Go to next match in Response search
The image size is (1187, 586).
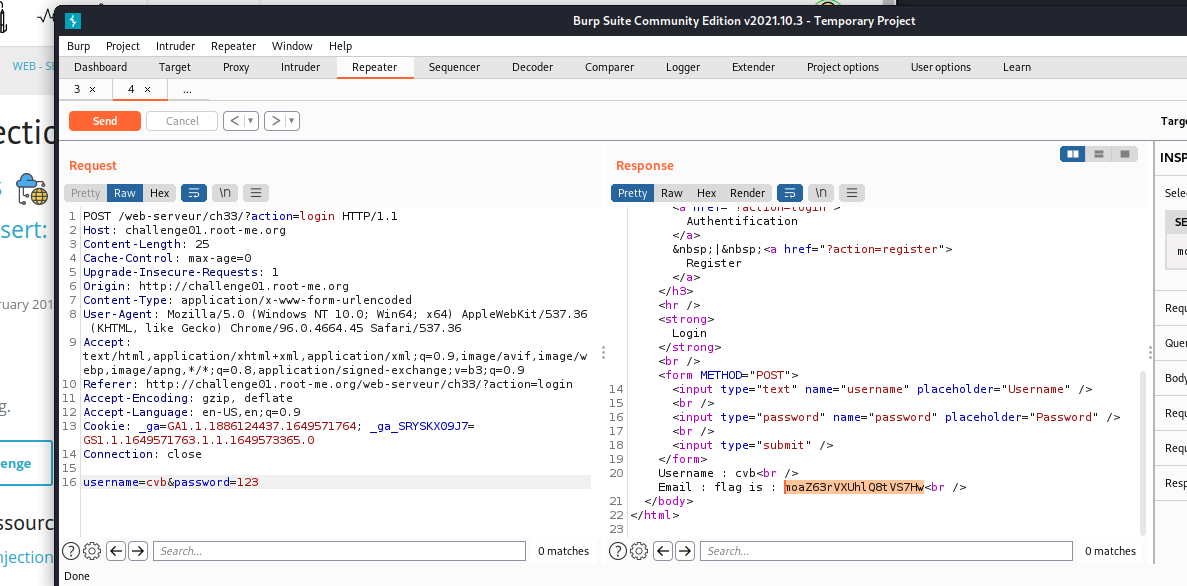pyautogui.click(x=685, y=551)
